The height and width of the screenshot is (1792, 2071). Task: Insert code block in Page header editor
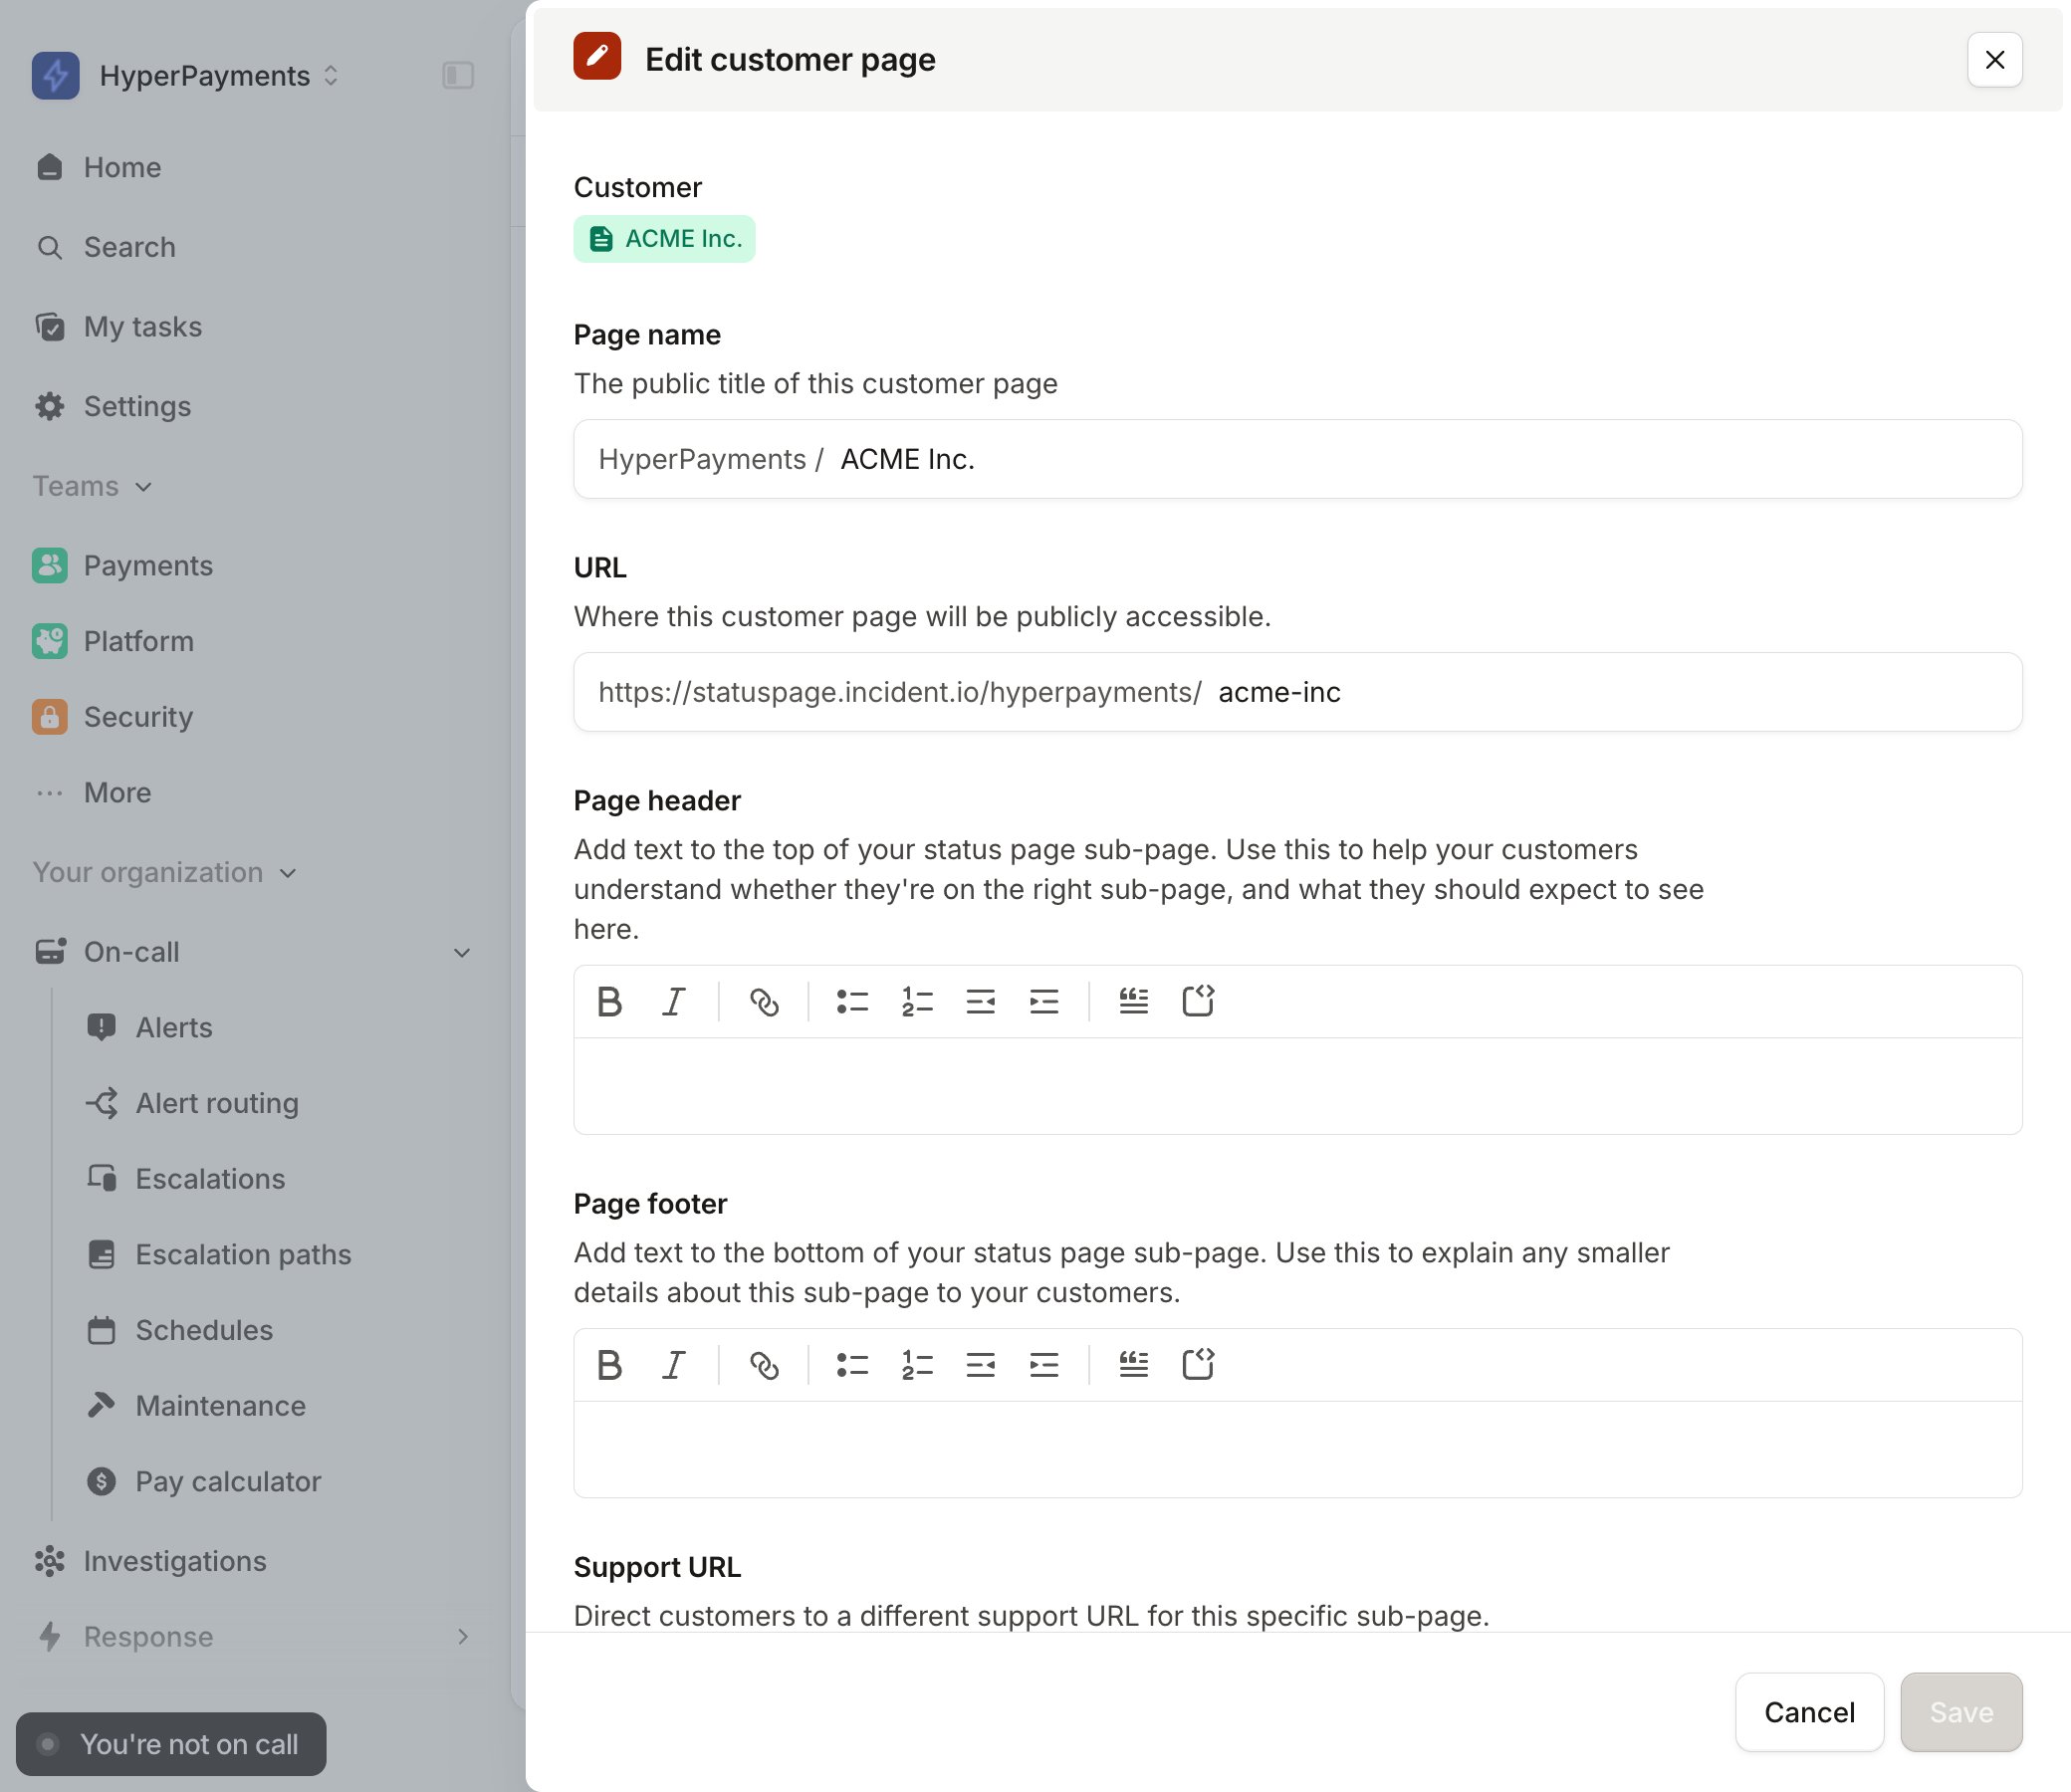coord(1197,1001)
